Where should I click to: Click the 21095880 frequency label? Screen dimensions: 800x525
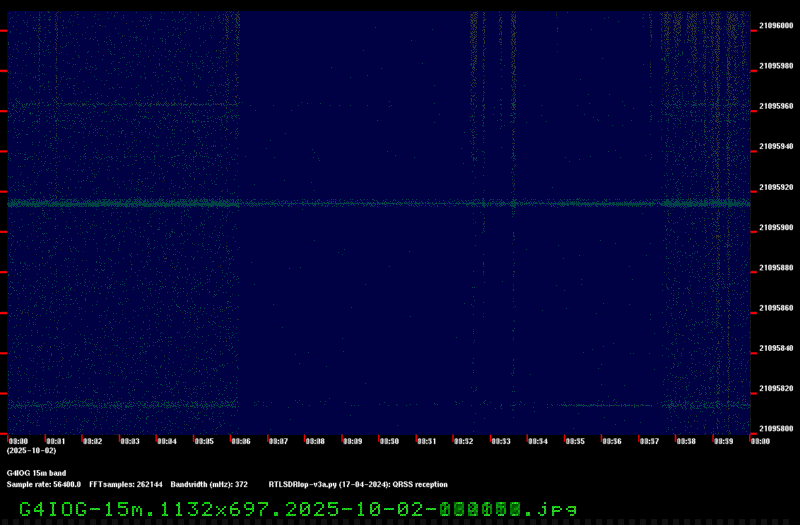coord(776,268)
